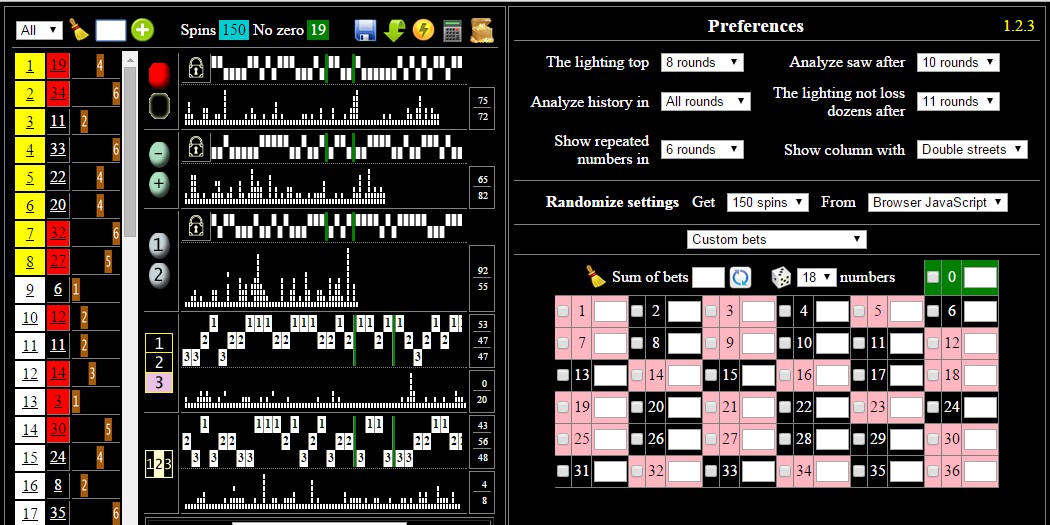Click the gray ball labeled 1
Screen dimensions: 1050x525
tap(159, 245)
